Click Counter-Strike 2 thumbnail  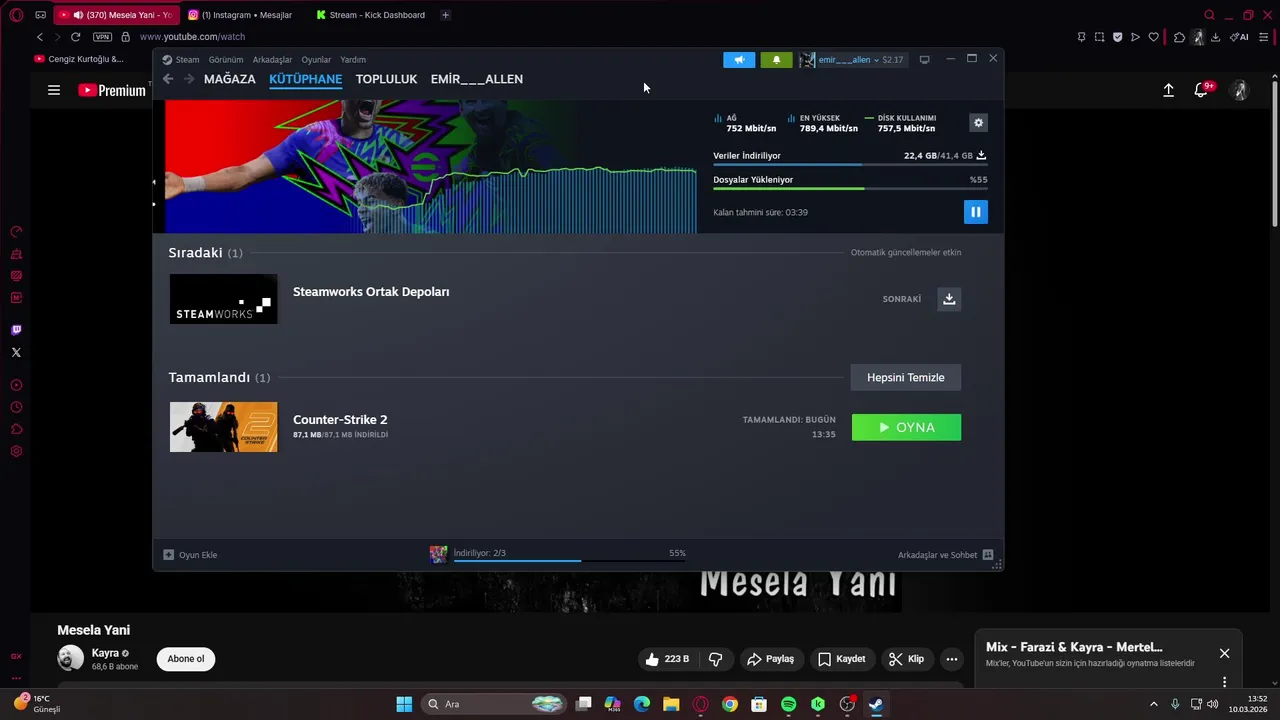(x=223, y=427)
